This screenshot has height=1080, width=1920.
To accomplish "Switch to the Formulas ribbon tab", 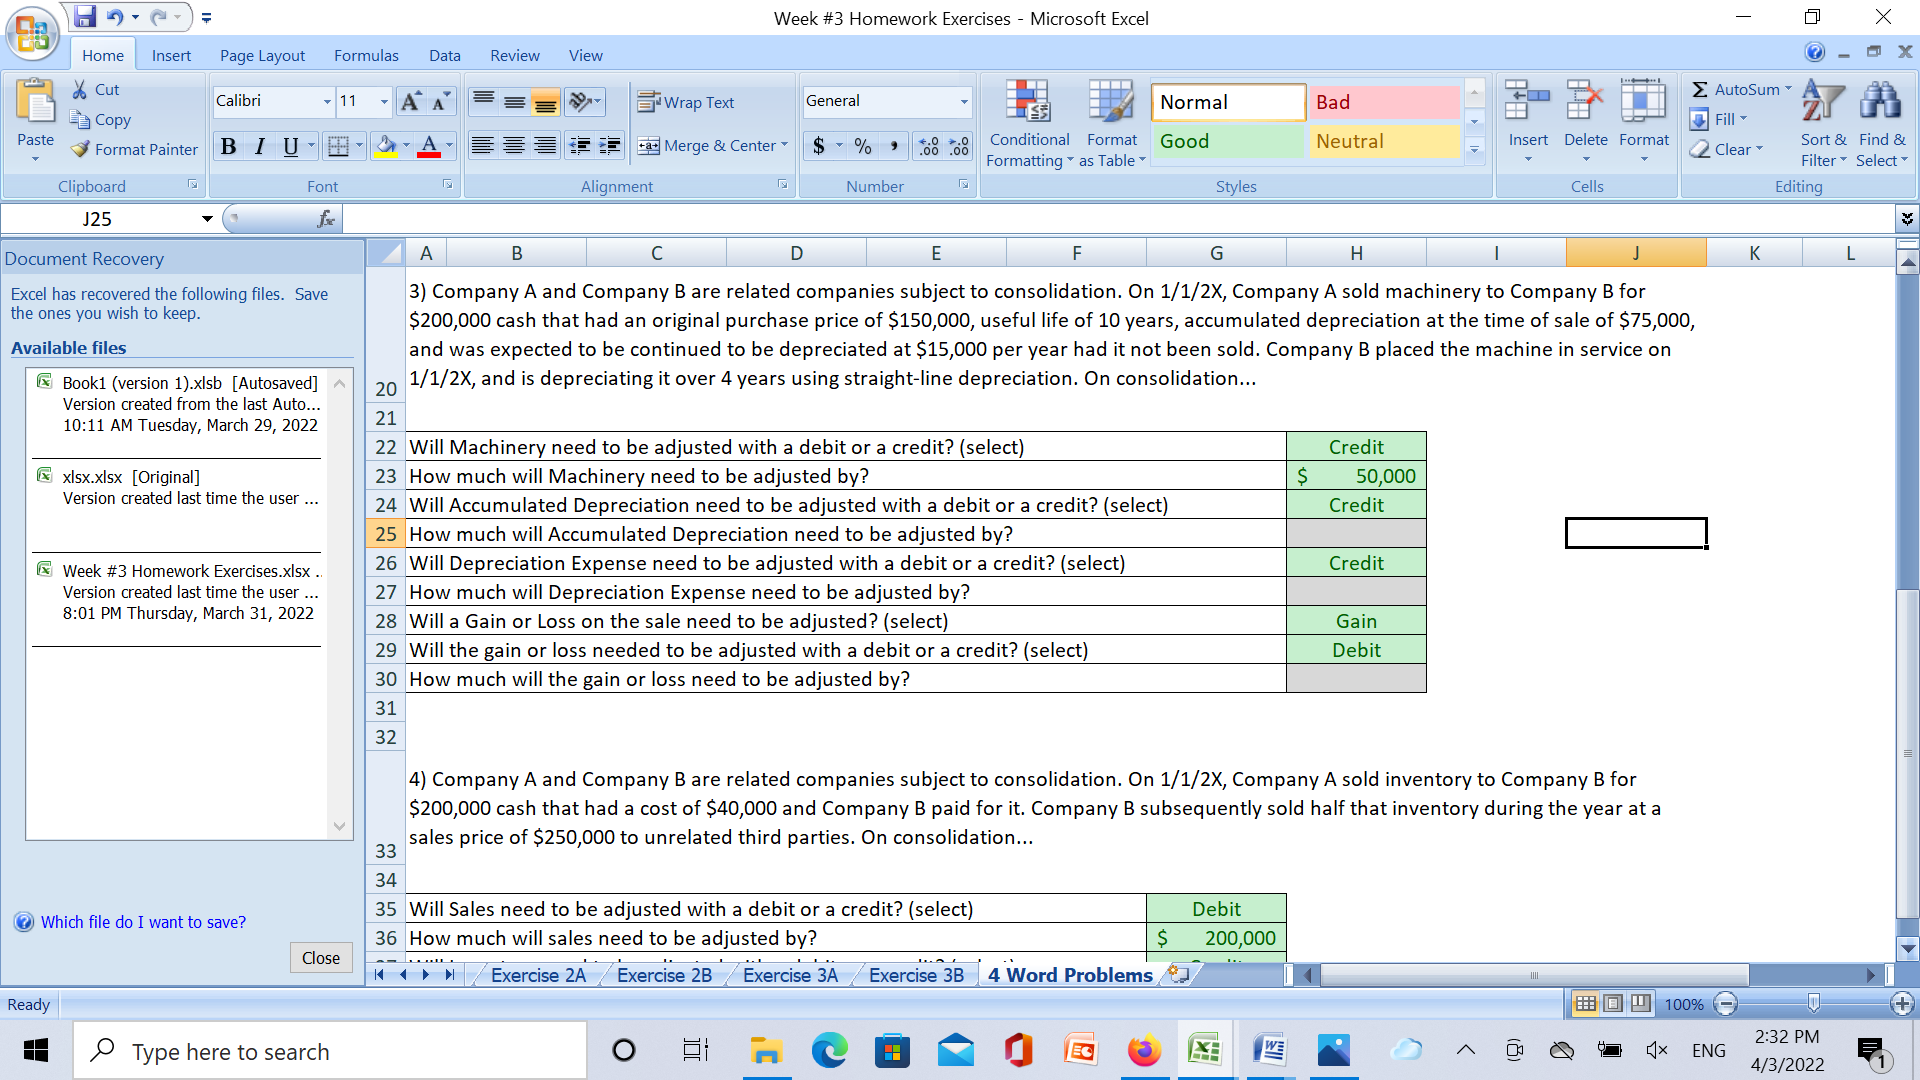I will [x=366, y=55].
